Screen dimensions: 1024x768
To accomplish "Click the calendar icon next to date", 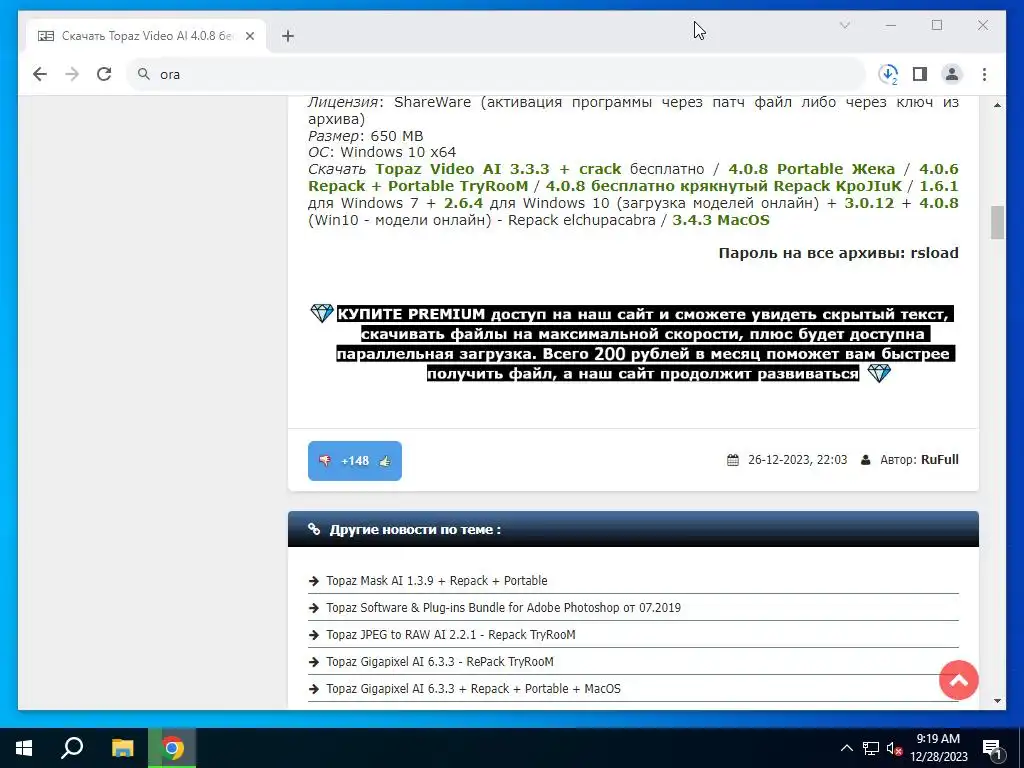I will 733,460.
